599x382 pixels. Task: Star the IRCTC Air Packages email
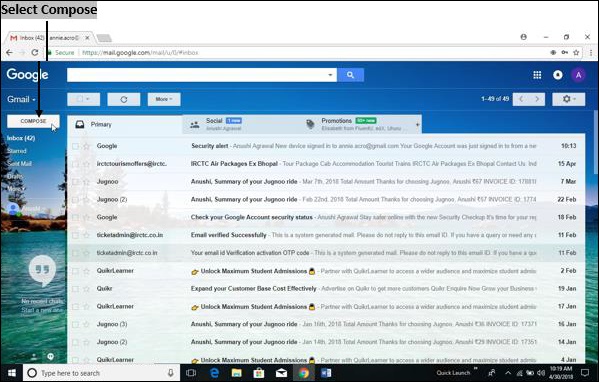coord(87,164)
